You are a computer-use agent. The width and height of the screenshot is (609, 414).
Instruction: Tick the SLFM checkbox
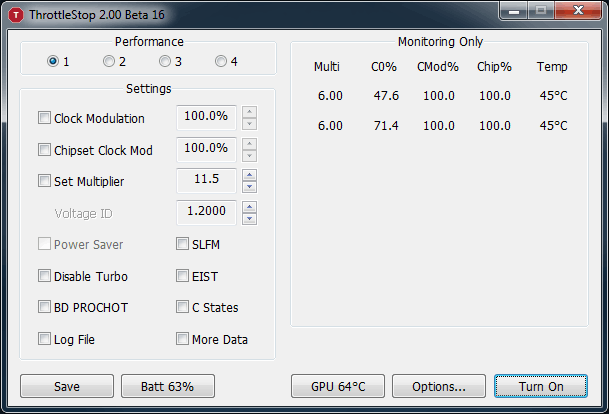pyautogui.click(x=182, y=244)
